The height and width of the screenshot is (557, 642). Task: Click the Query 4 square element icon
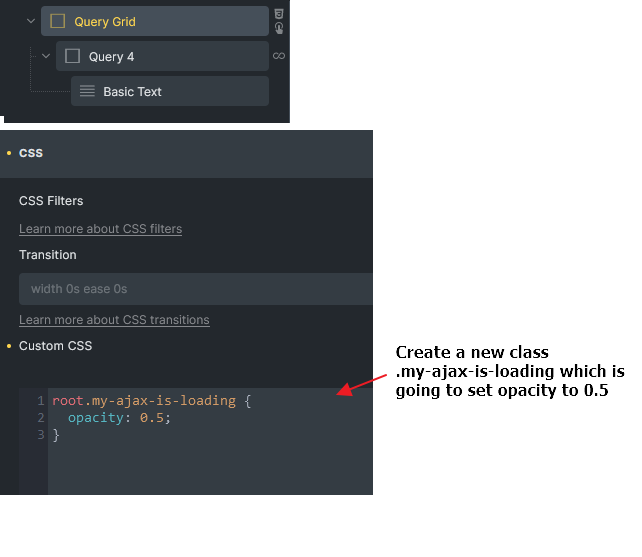(x=73, y=57)
